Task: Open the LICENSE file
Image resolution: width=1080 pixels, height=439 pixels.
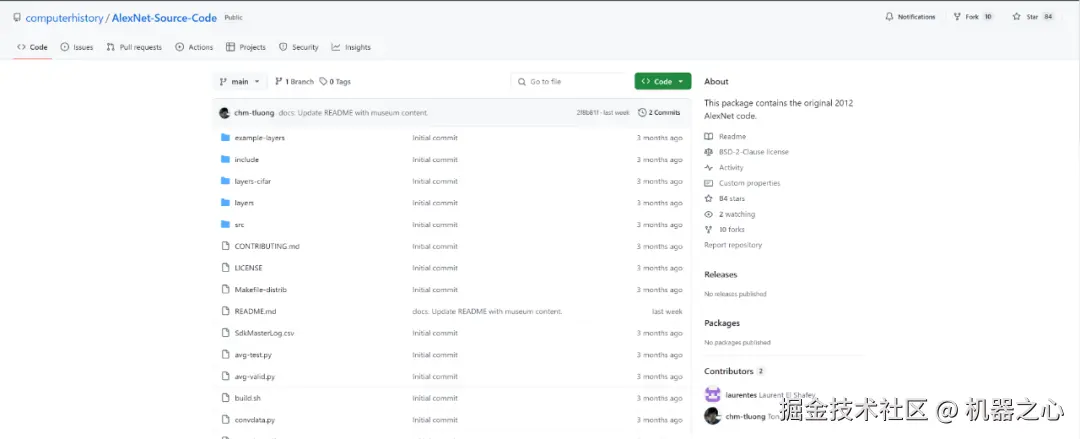Action: (249, 268)
